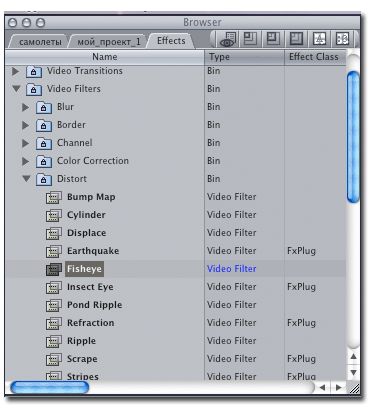Click the Video Transitions bin folder icon
The width and height of the screenshot is (371, 410).
34,71
